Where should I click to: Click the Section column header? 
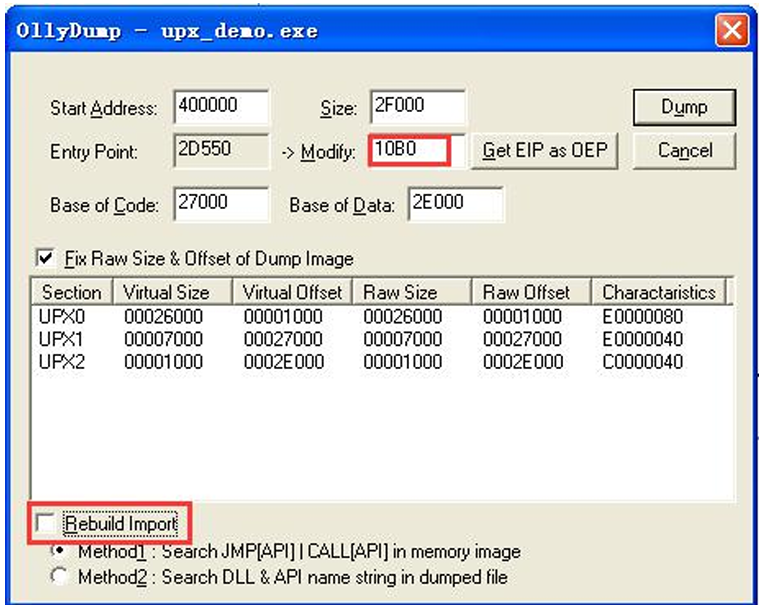click(72, 292)
